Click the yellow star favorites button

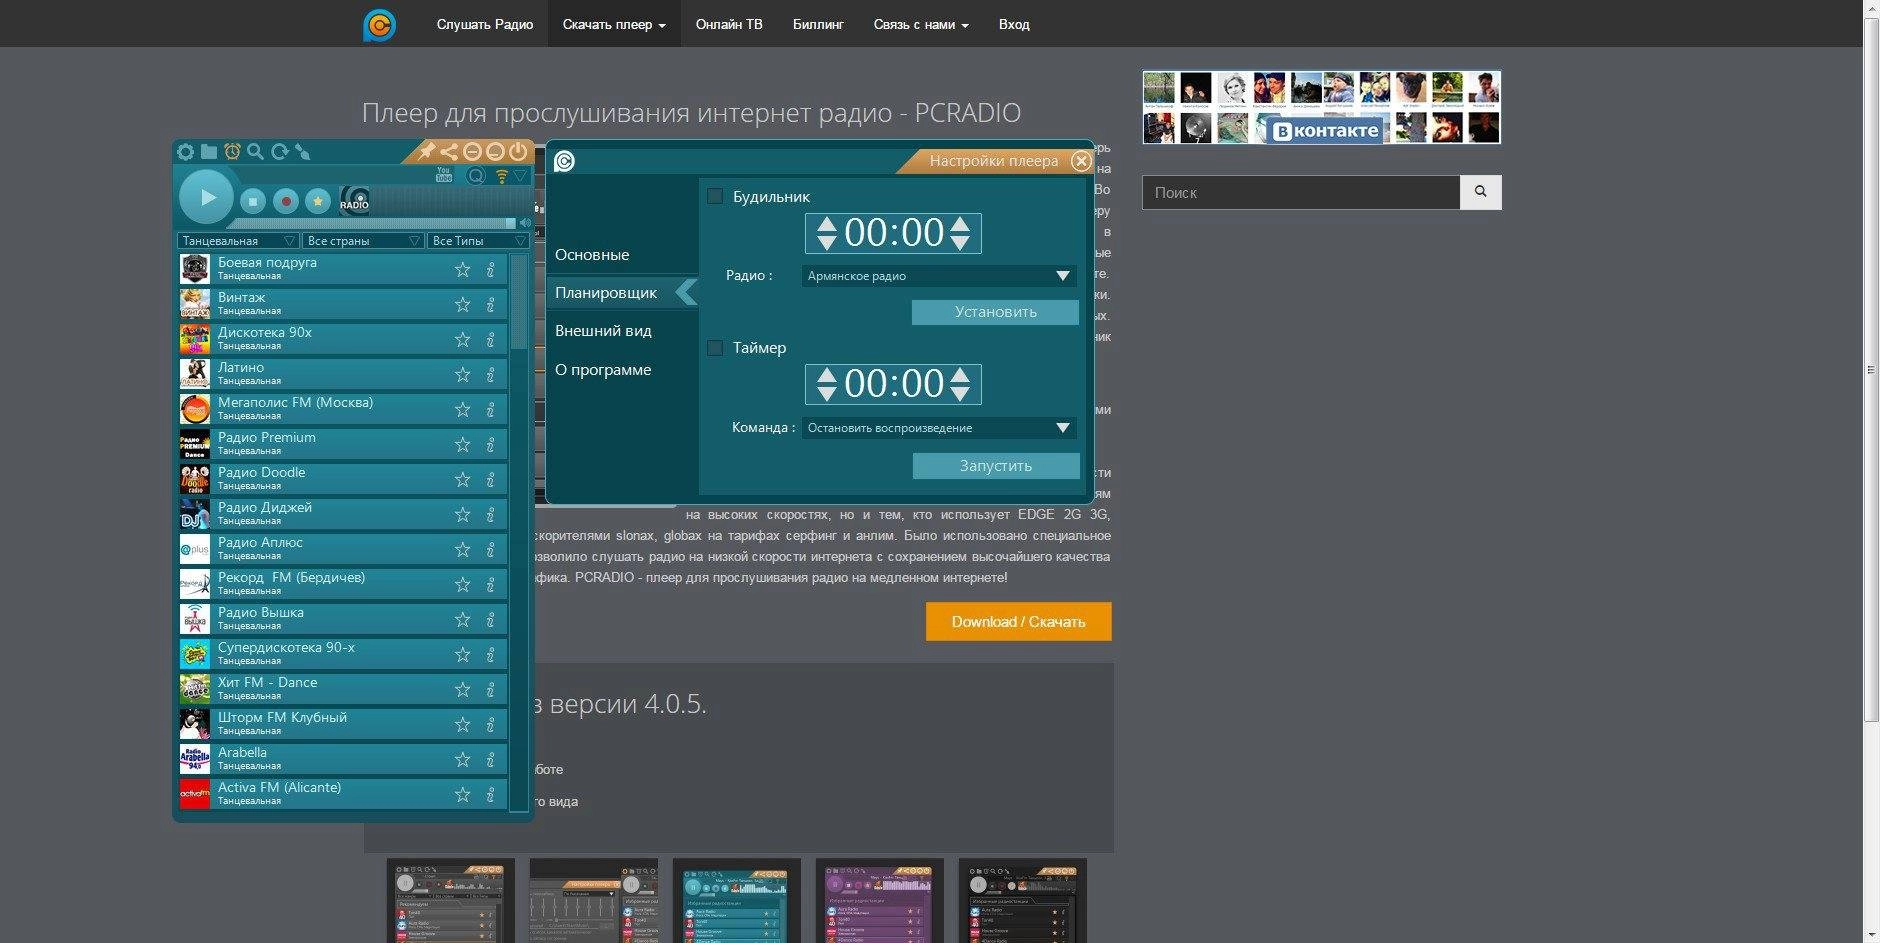click(318, 201)
